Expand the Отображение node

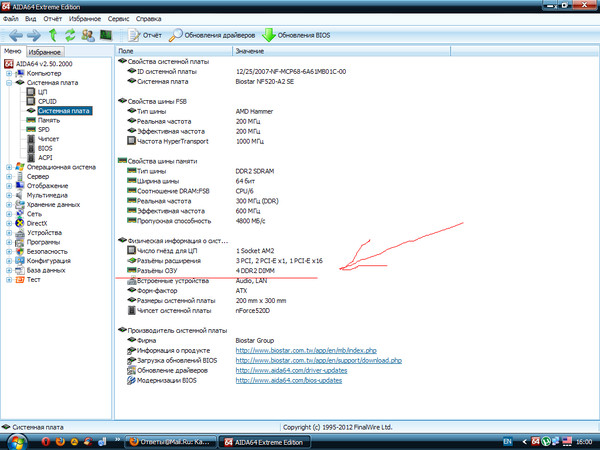(x=9, y=186)
